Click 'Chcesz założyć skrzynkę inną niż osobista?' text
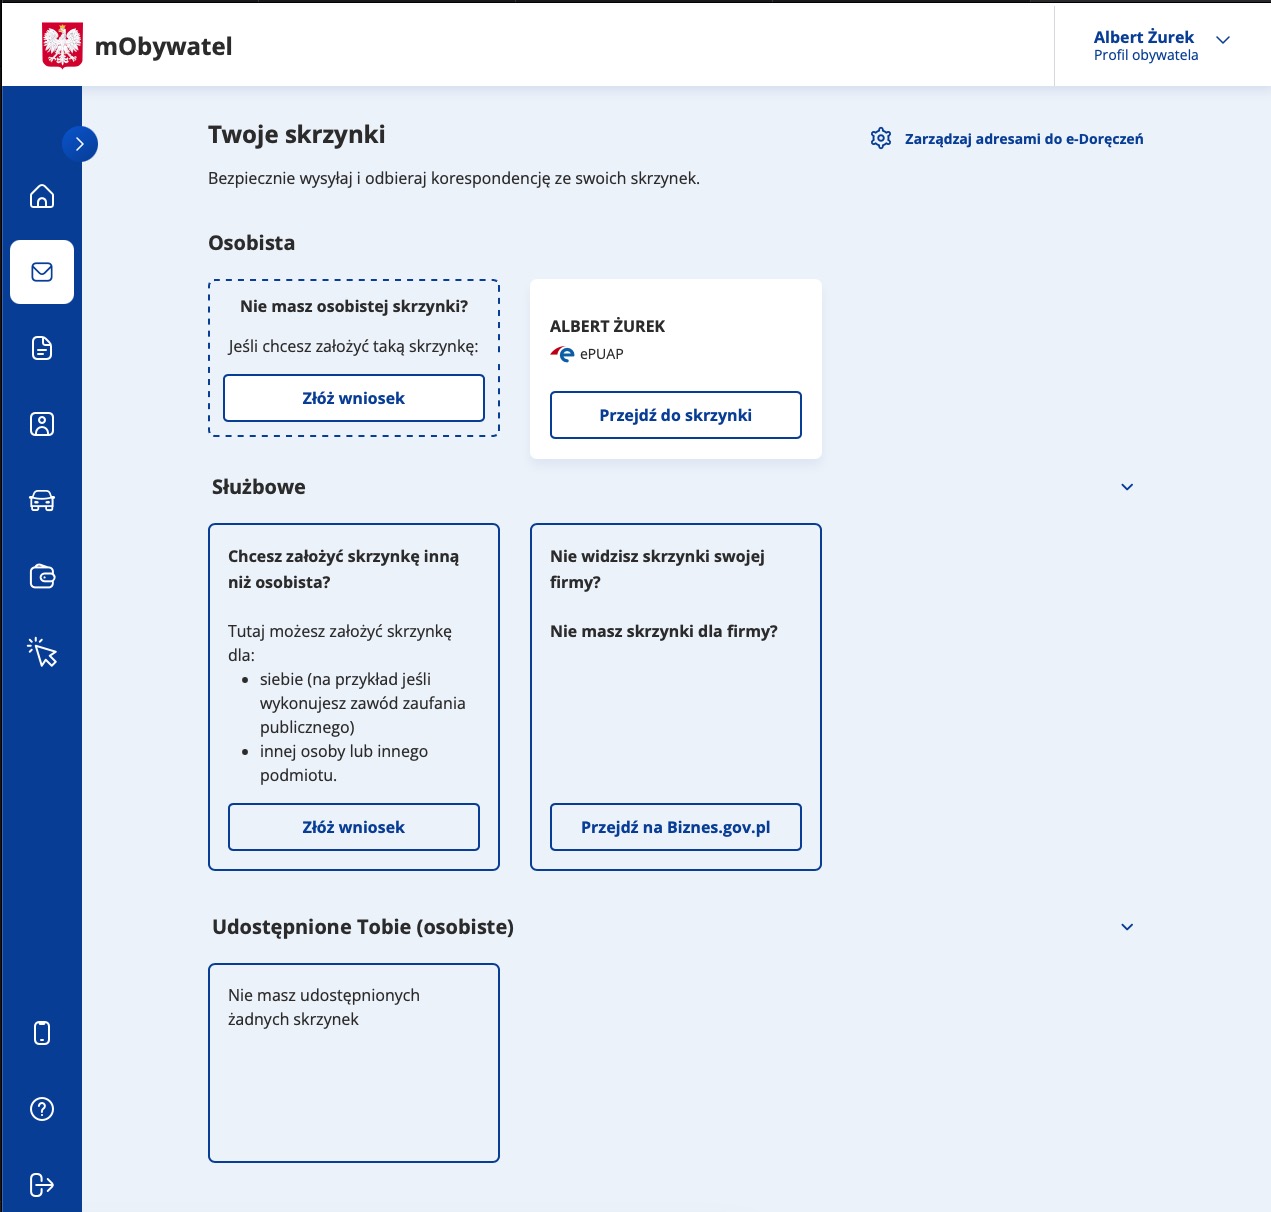Viewport: 1271px width, 1212px height. pos(343,569)
